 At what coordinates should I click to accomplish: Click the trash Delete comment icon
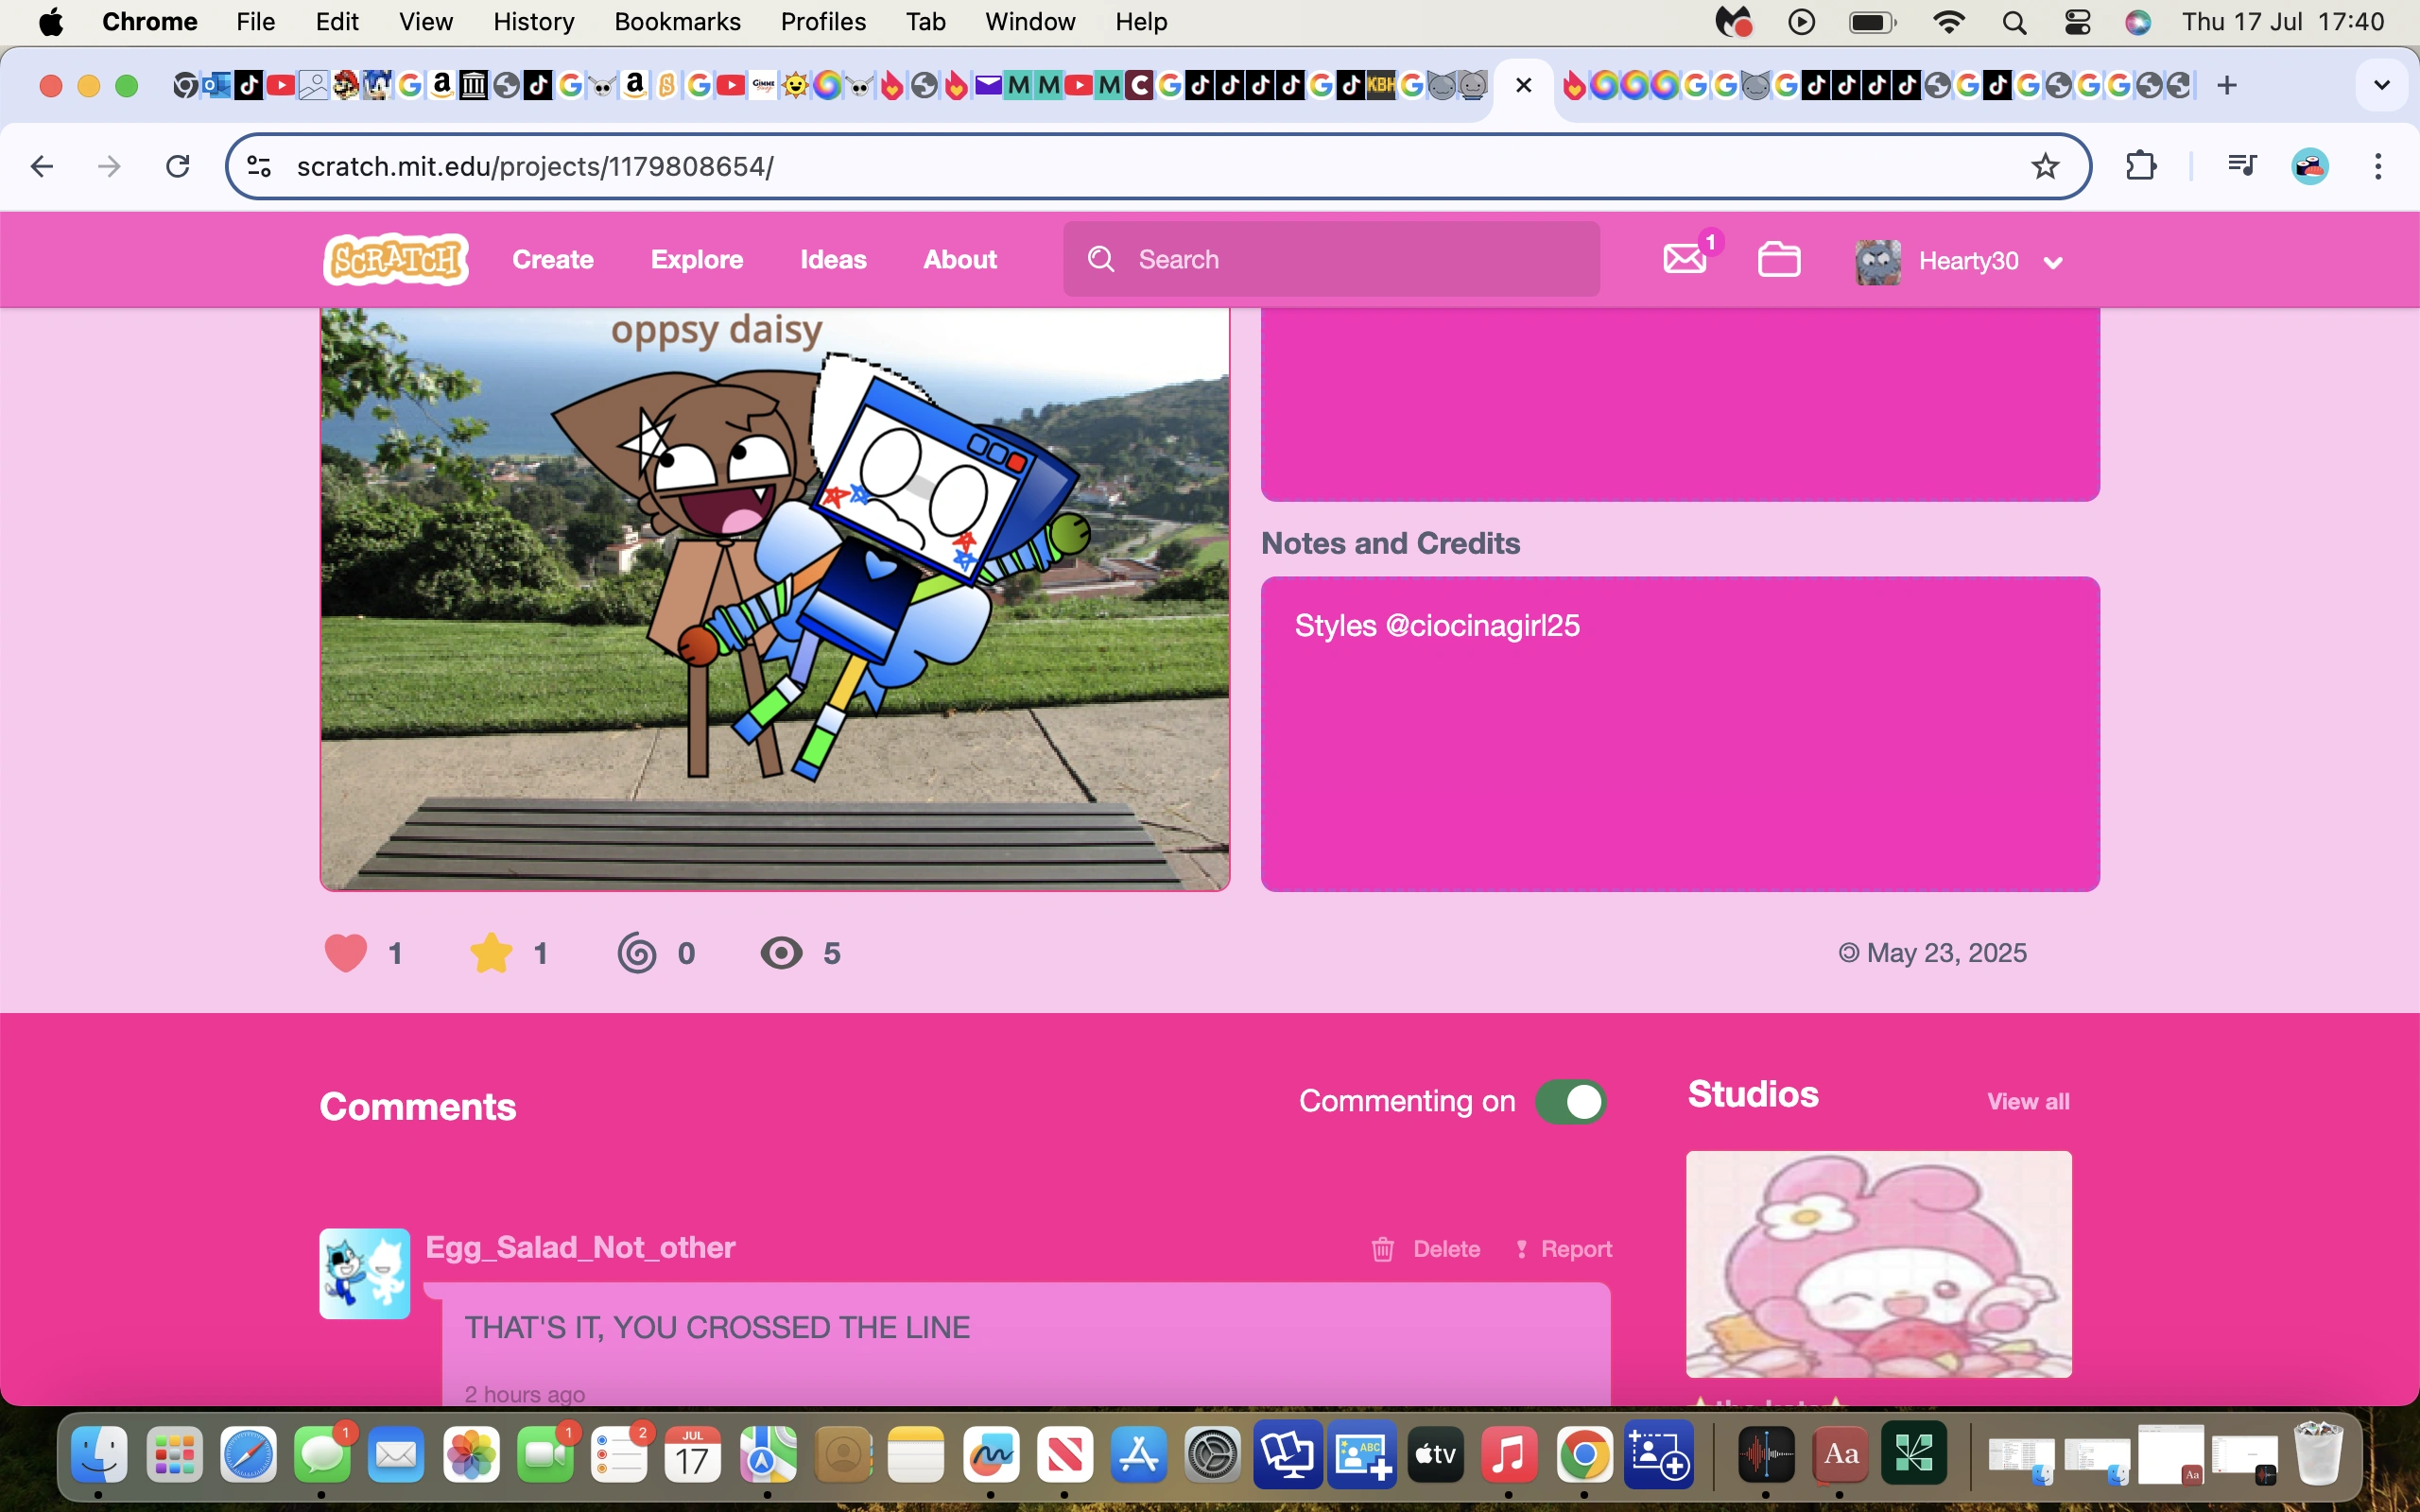pyautogui.click(x=1383, y=1249)
